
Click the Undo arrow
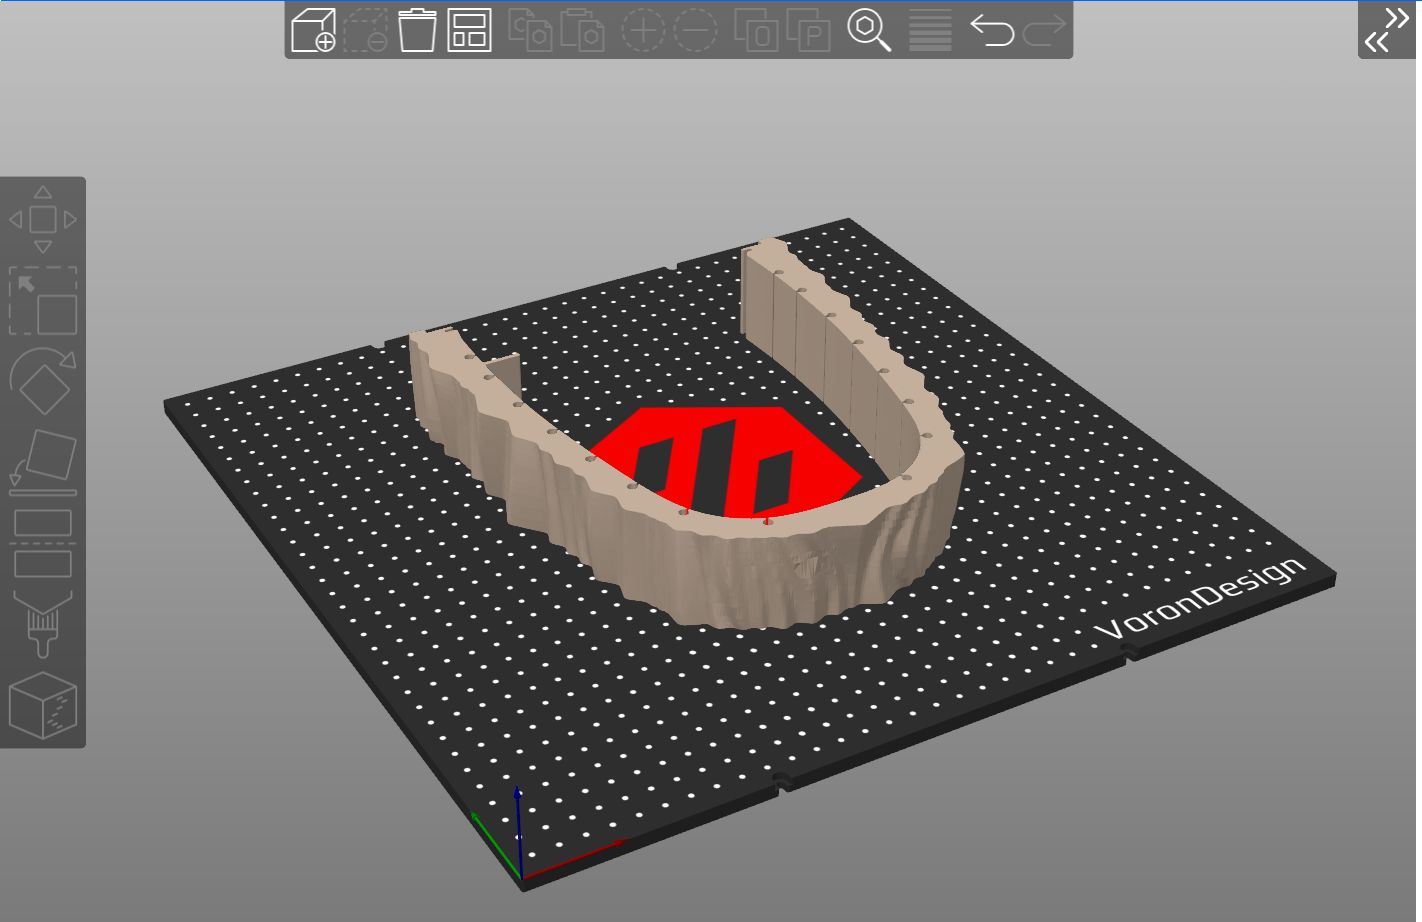[x=992, y=30]
